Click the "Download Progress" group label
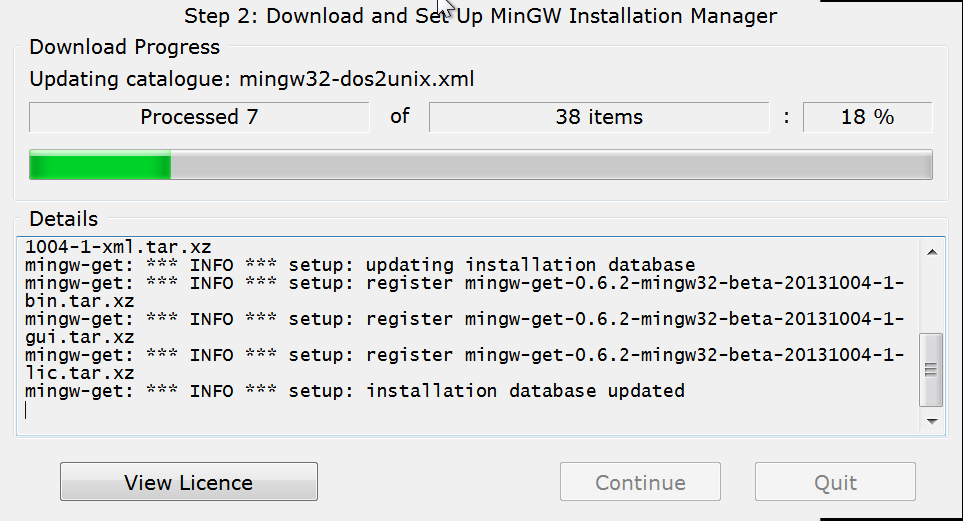 coord(124,47)
